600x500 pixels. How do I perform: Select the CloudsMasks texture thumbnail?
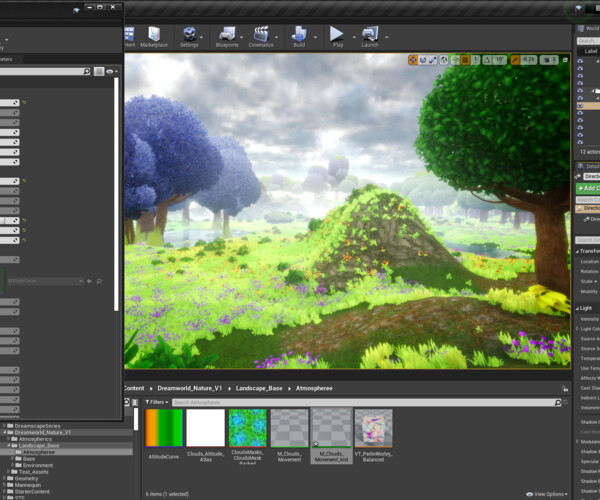tap(248, 428)
